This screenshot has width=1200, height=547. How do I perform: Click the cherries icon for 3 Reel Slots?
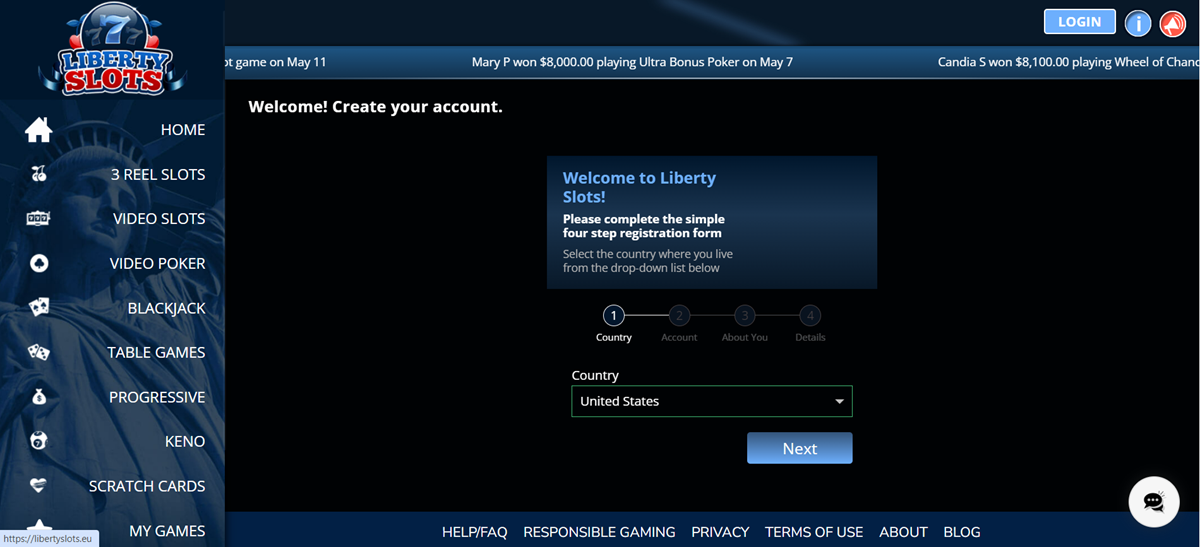(x=38, y=174)
